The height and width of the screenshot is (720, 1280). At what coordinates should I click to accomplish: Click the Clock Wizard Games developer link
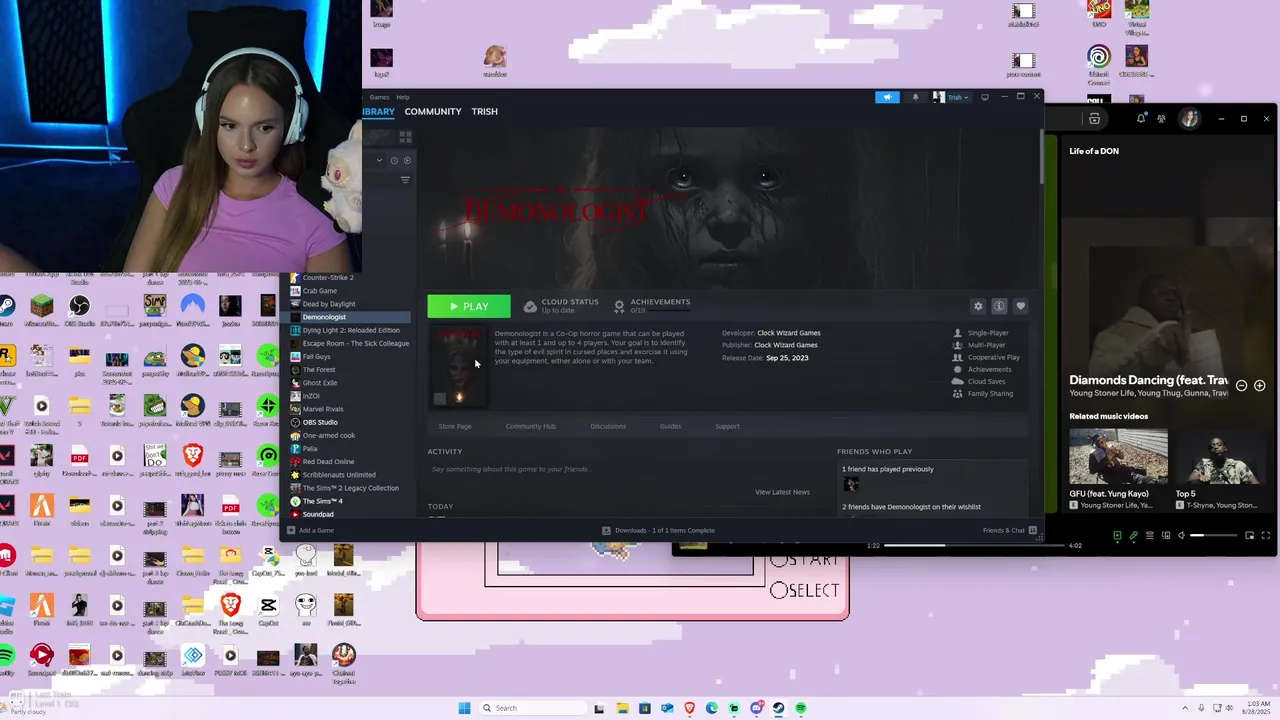789,333
